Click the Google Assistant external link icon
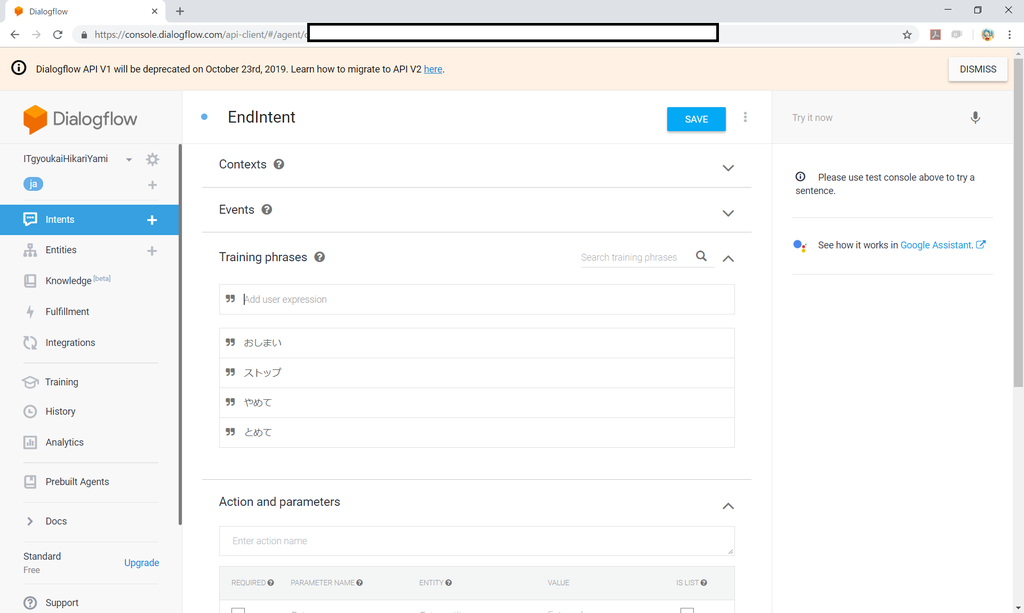The height and width of the screenshot is (613, 1024). click(x=980, y=245)
